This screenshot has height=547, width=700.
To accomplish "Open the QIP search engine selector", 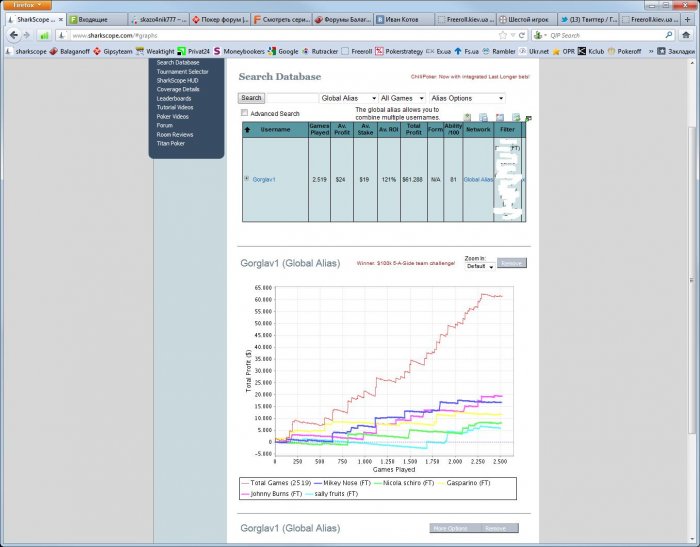I will point(541,35).
